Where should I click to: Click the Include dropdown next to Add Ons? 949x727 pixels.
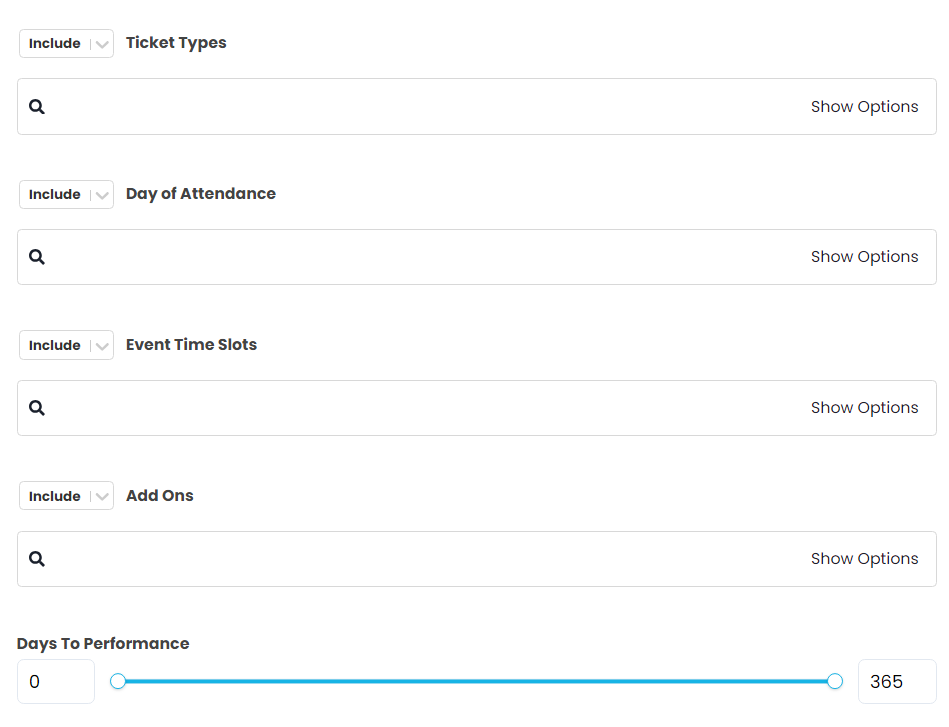pos(66,496)
